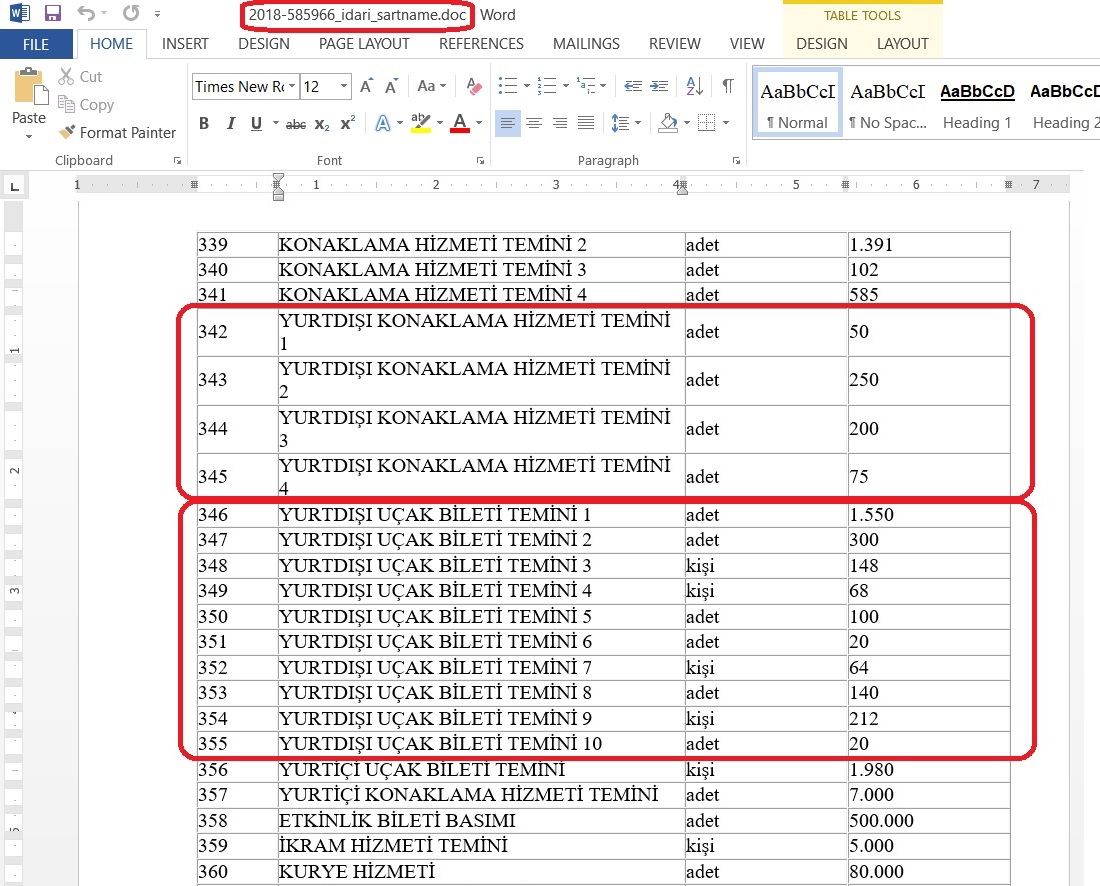Screen dimensions: 1100x886
Task: Open the Table Tools LAYOUT tab
Action: point(903,44)
